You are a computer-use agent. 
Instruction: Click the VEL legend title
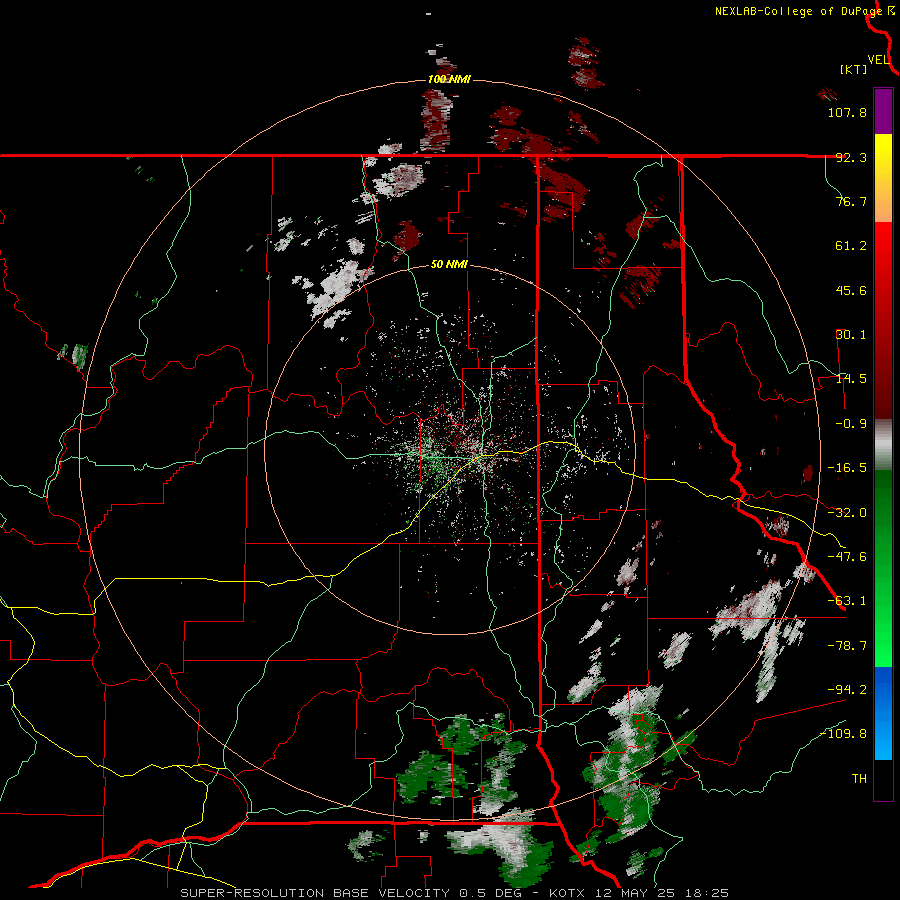[878, 60]
